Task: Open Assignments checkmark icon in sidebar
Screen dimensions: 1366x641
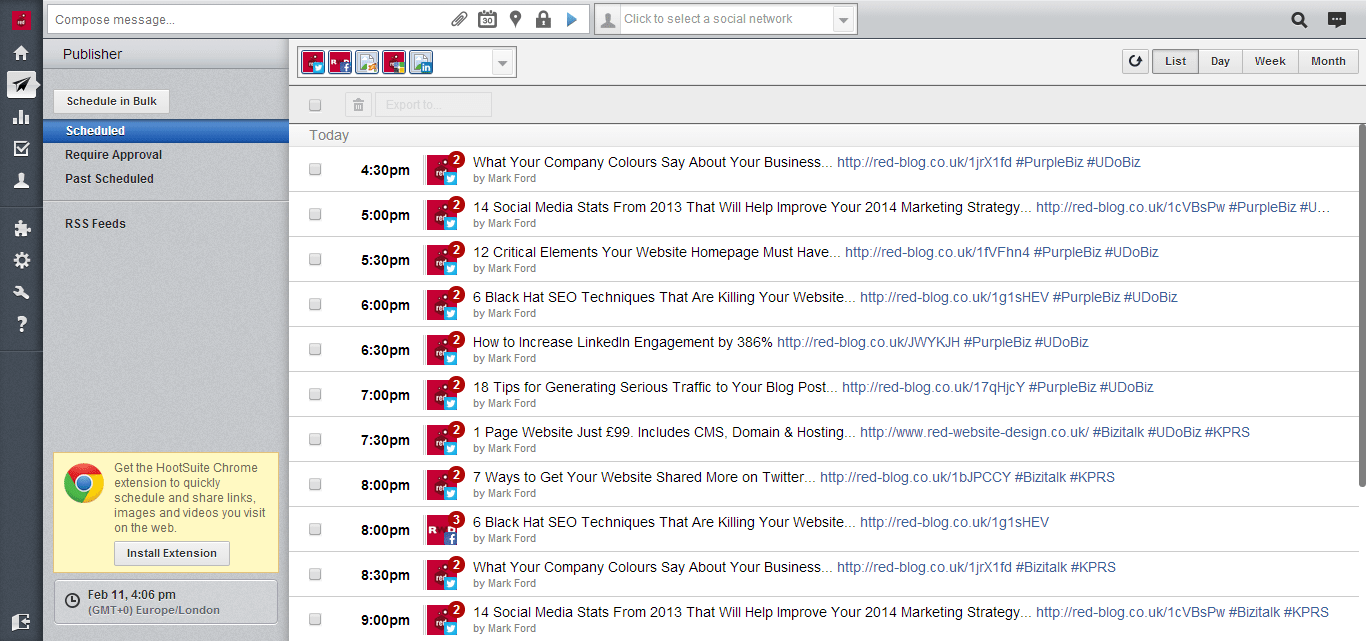Action: click(21, 149)
